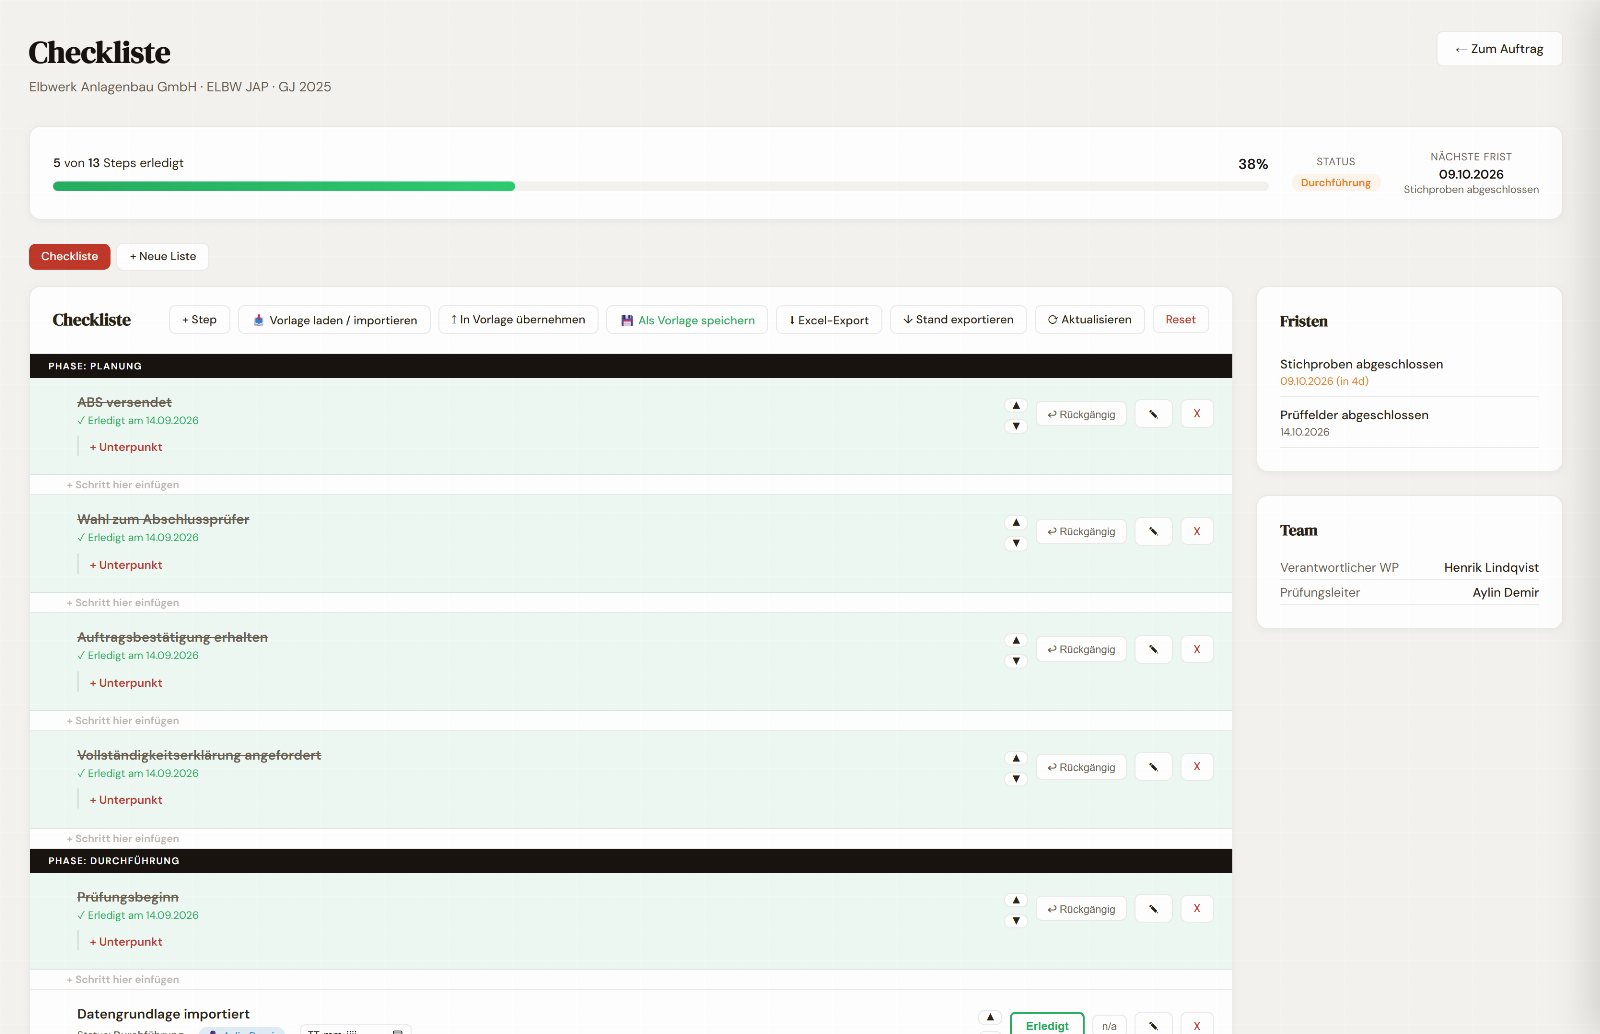Edit the Wahl zum Abschlussprüfer step
This screenshot has width=1600, height=1034.
point(1153,531)
